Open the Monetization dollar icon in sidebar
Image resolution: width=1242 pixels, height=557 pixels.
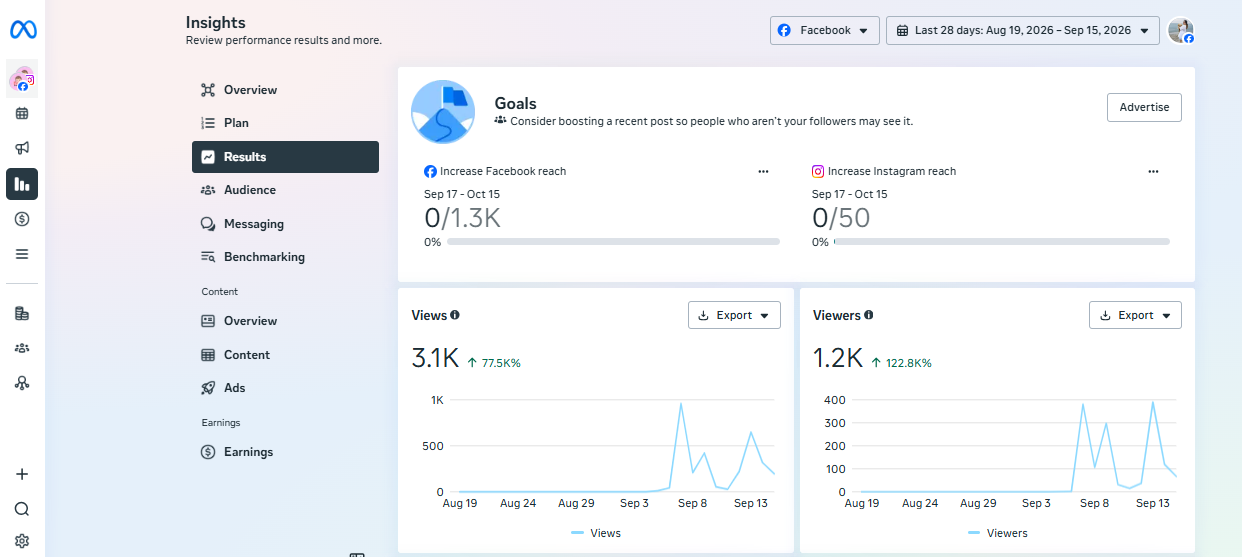22,219
